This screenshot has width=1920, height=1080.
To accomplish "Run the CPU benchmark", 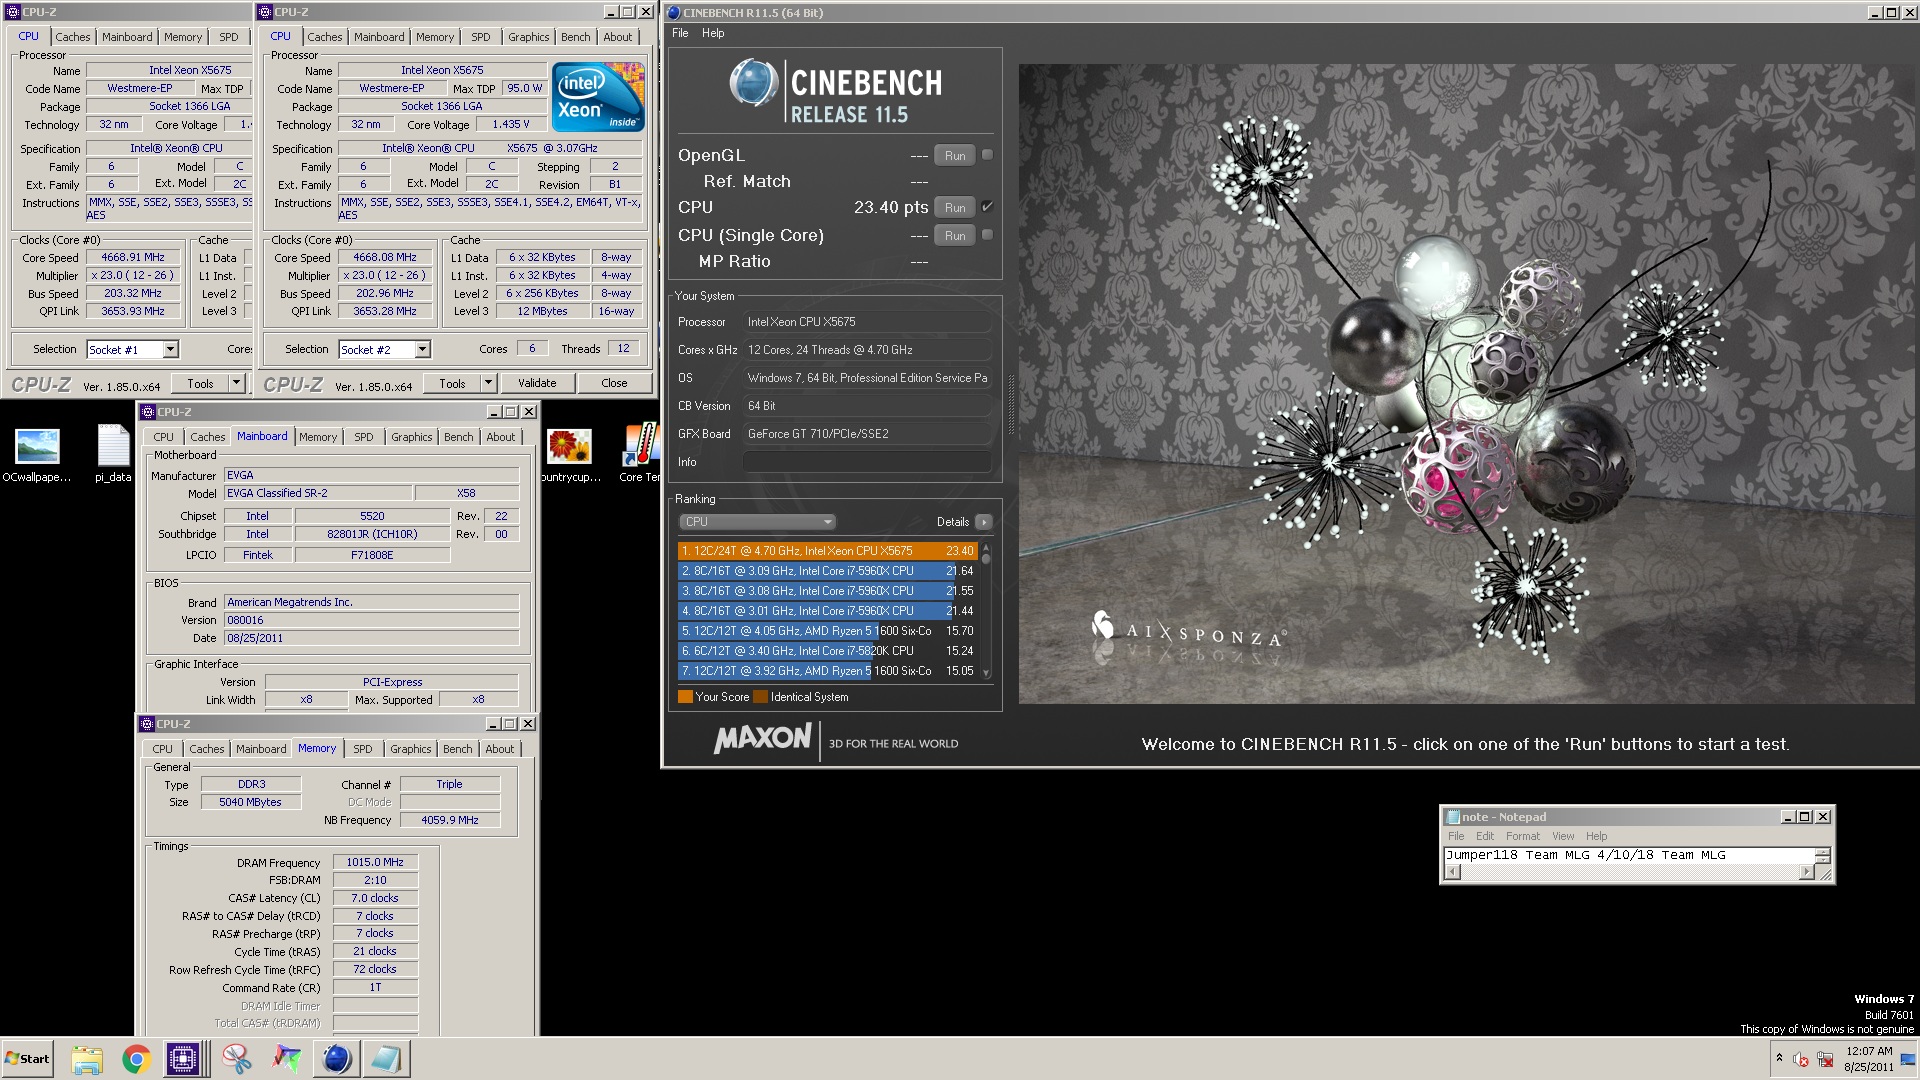I will click(x=955, y=207).
